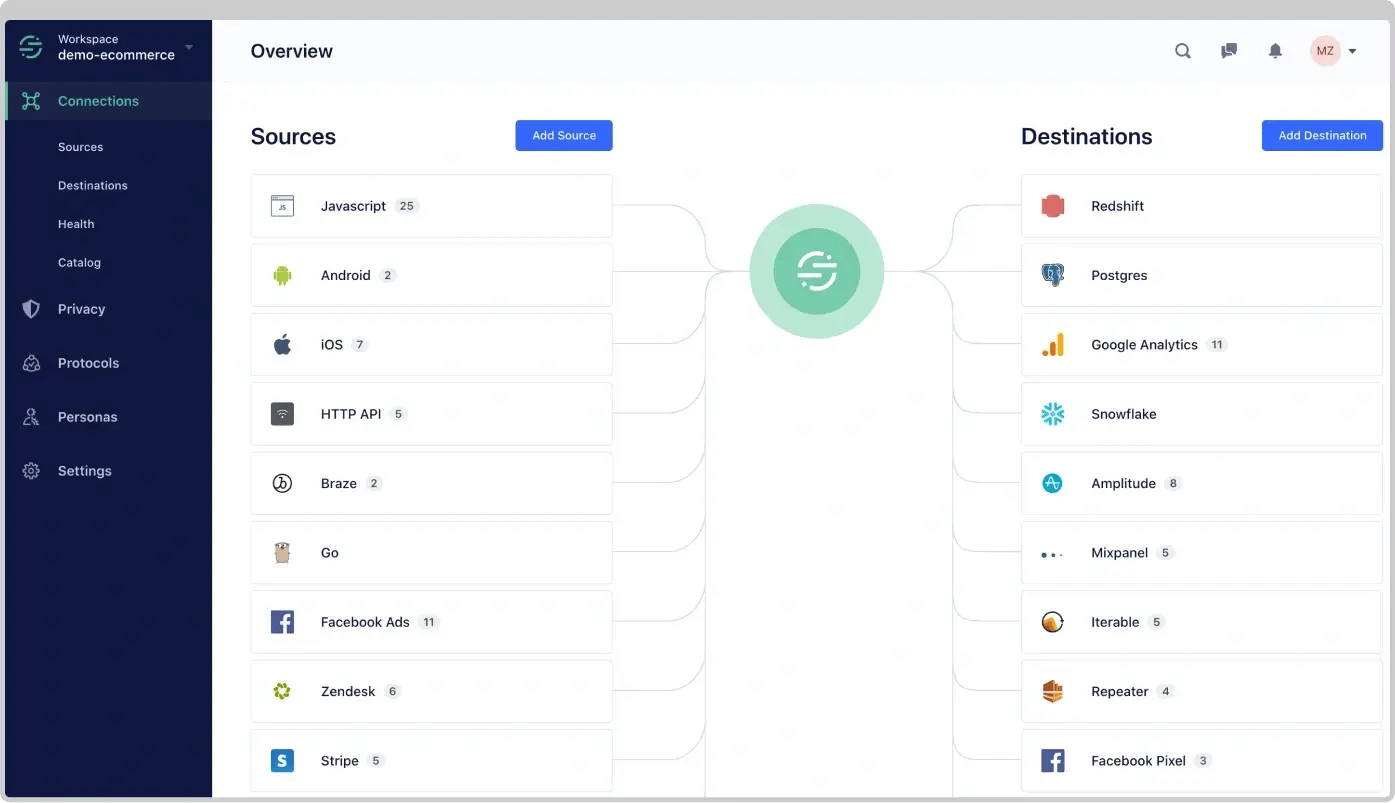The image size is (1395, 803).
Task: Open Personas from the sidebar
Action: point(87,417)
